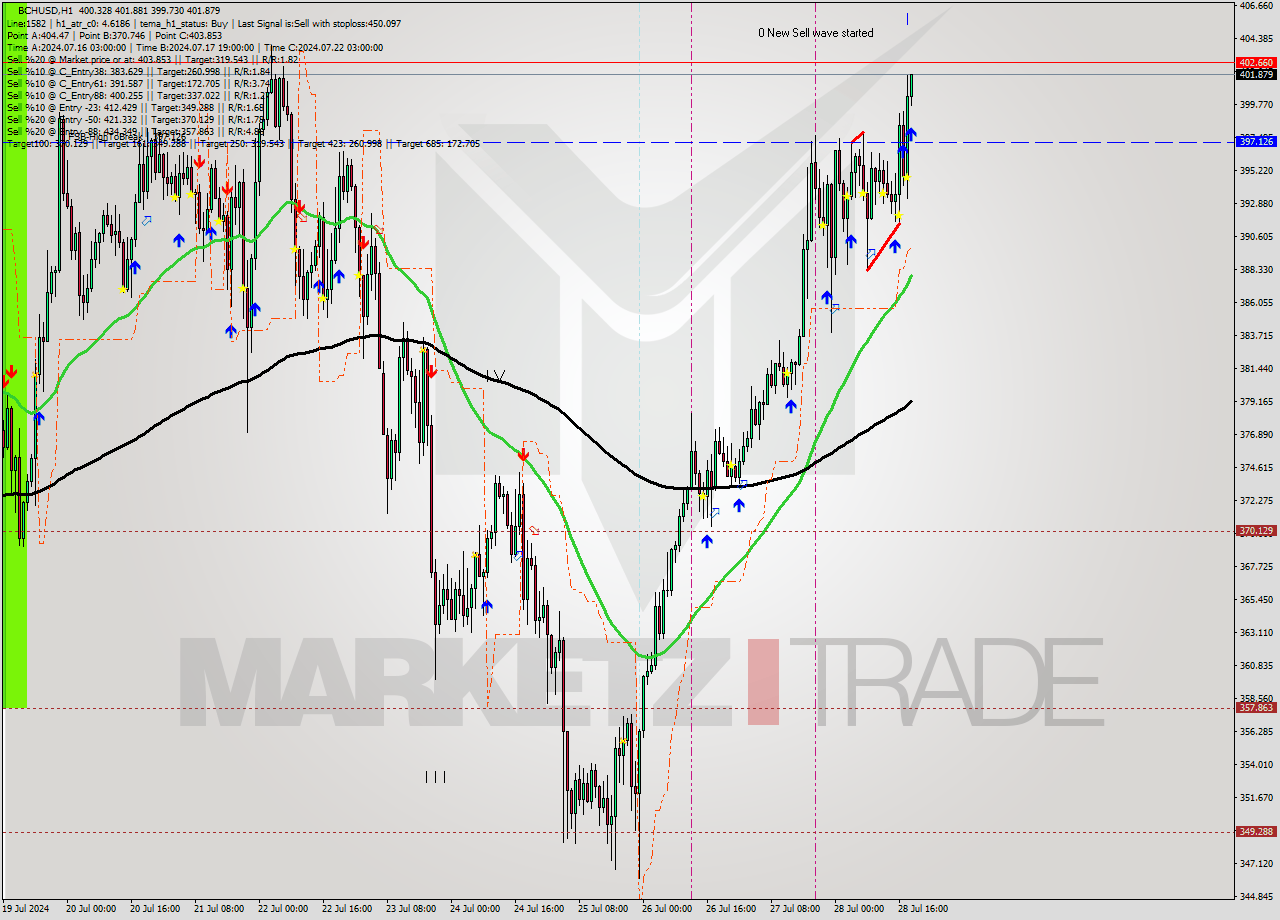Click the 363.110 price axis label
1280x920 pixels.
coord(1256,633)
